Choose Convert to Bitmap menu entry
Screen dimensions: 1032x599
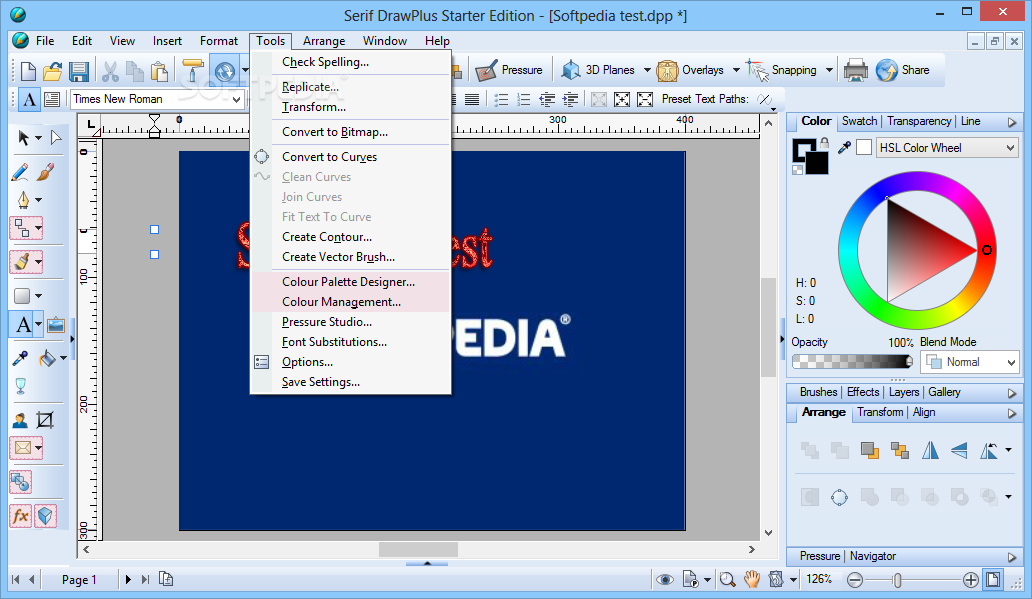click(x=351, y=132)
